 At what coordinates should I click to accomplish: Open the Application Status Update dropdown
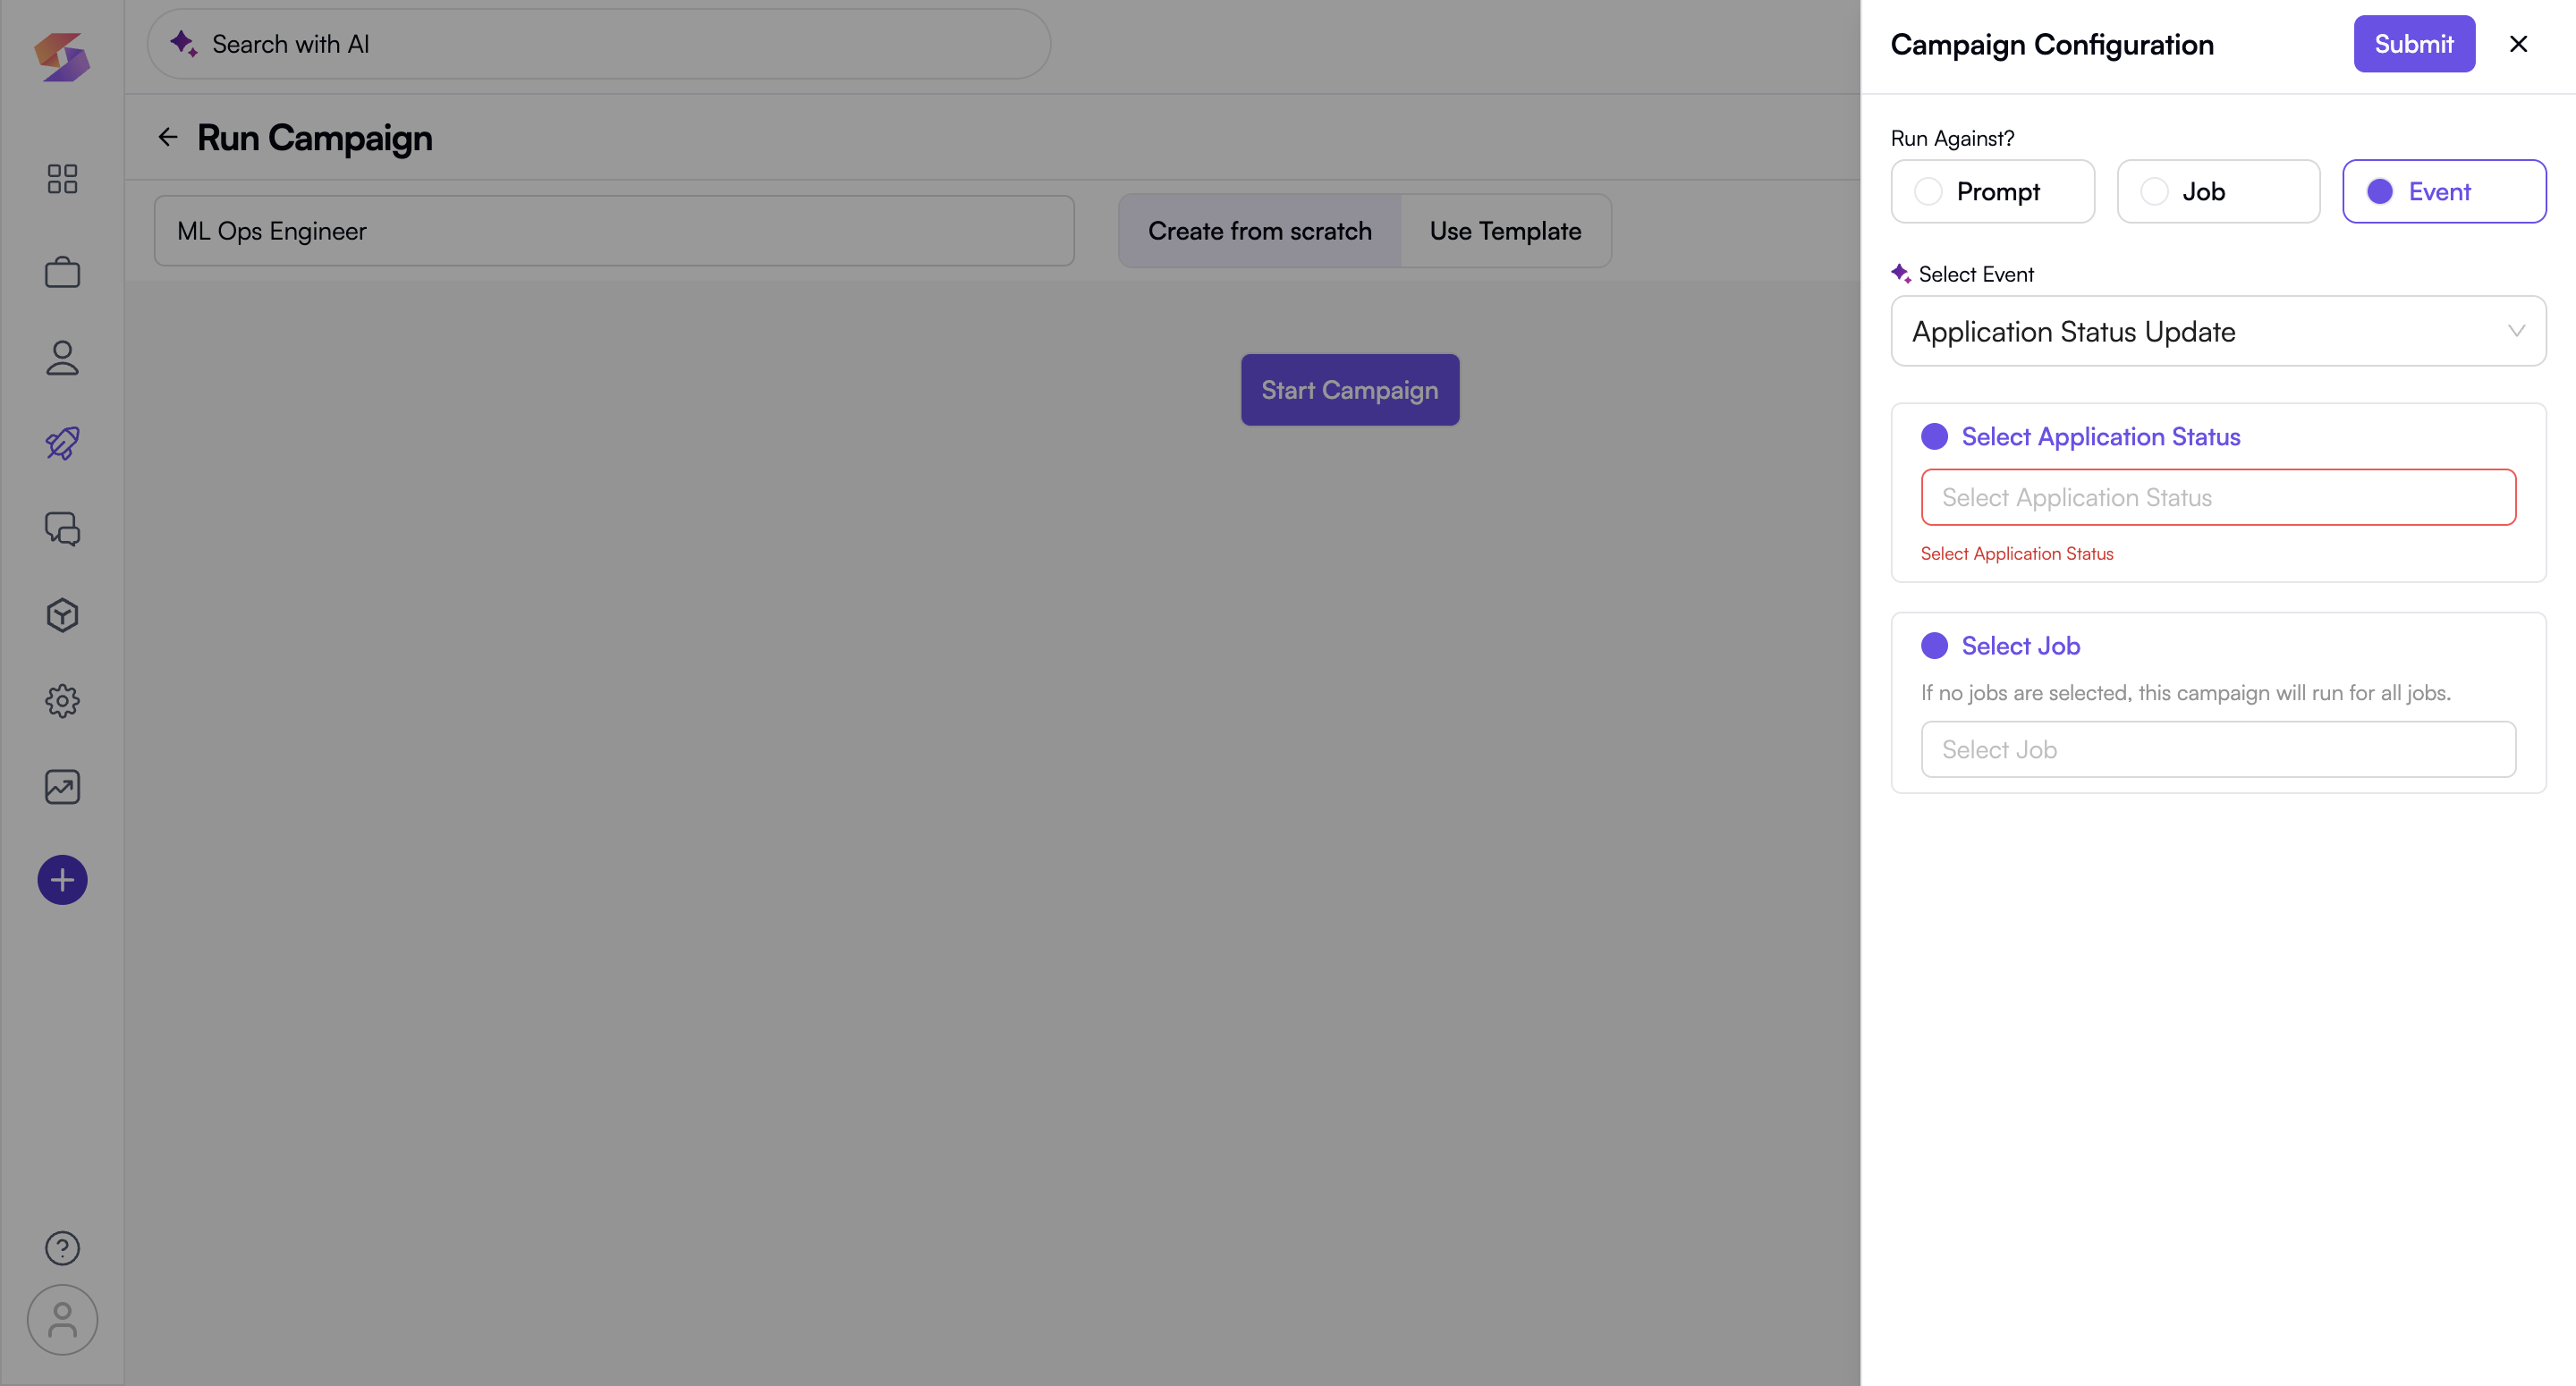(x=2218, y=331)
